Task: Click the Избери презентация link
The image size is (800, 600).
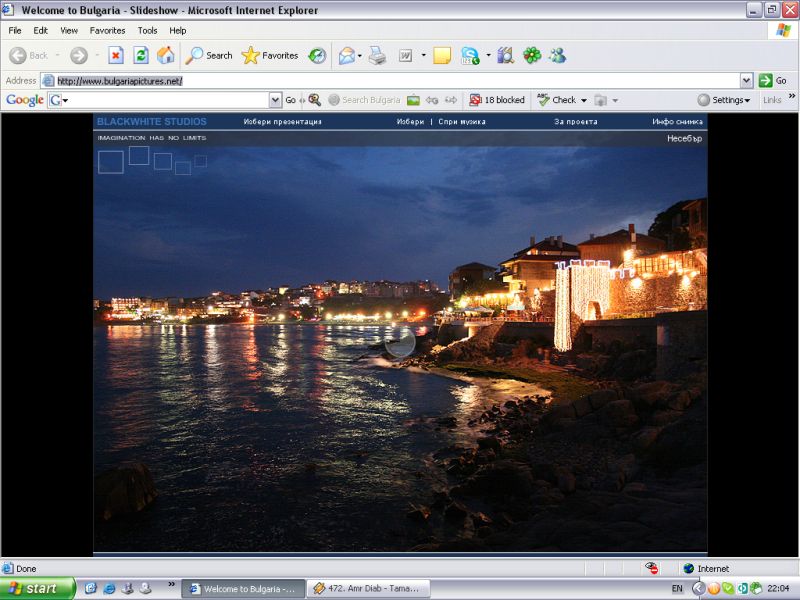Action: pyautogui.click(x=282, y=122)
